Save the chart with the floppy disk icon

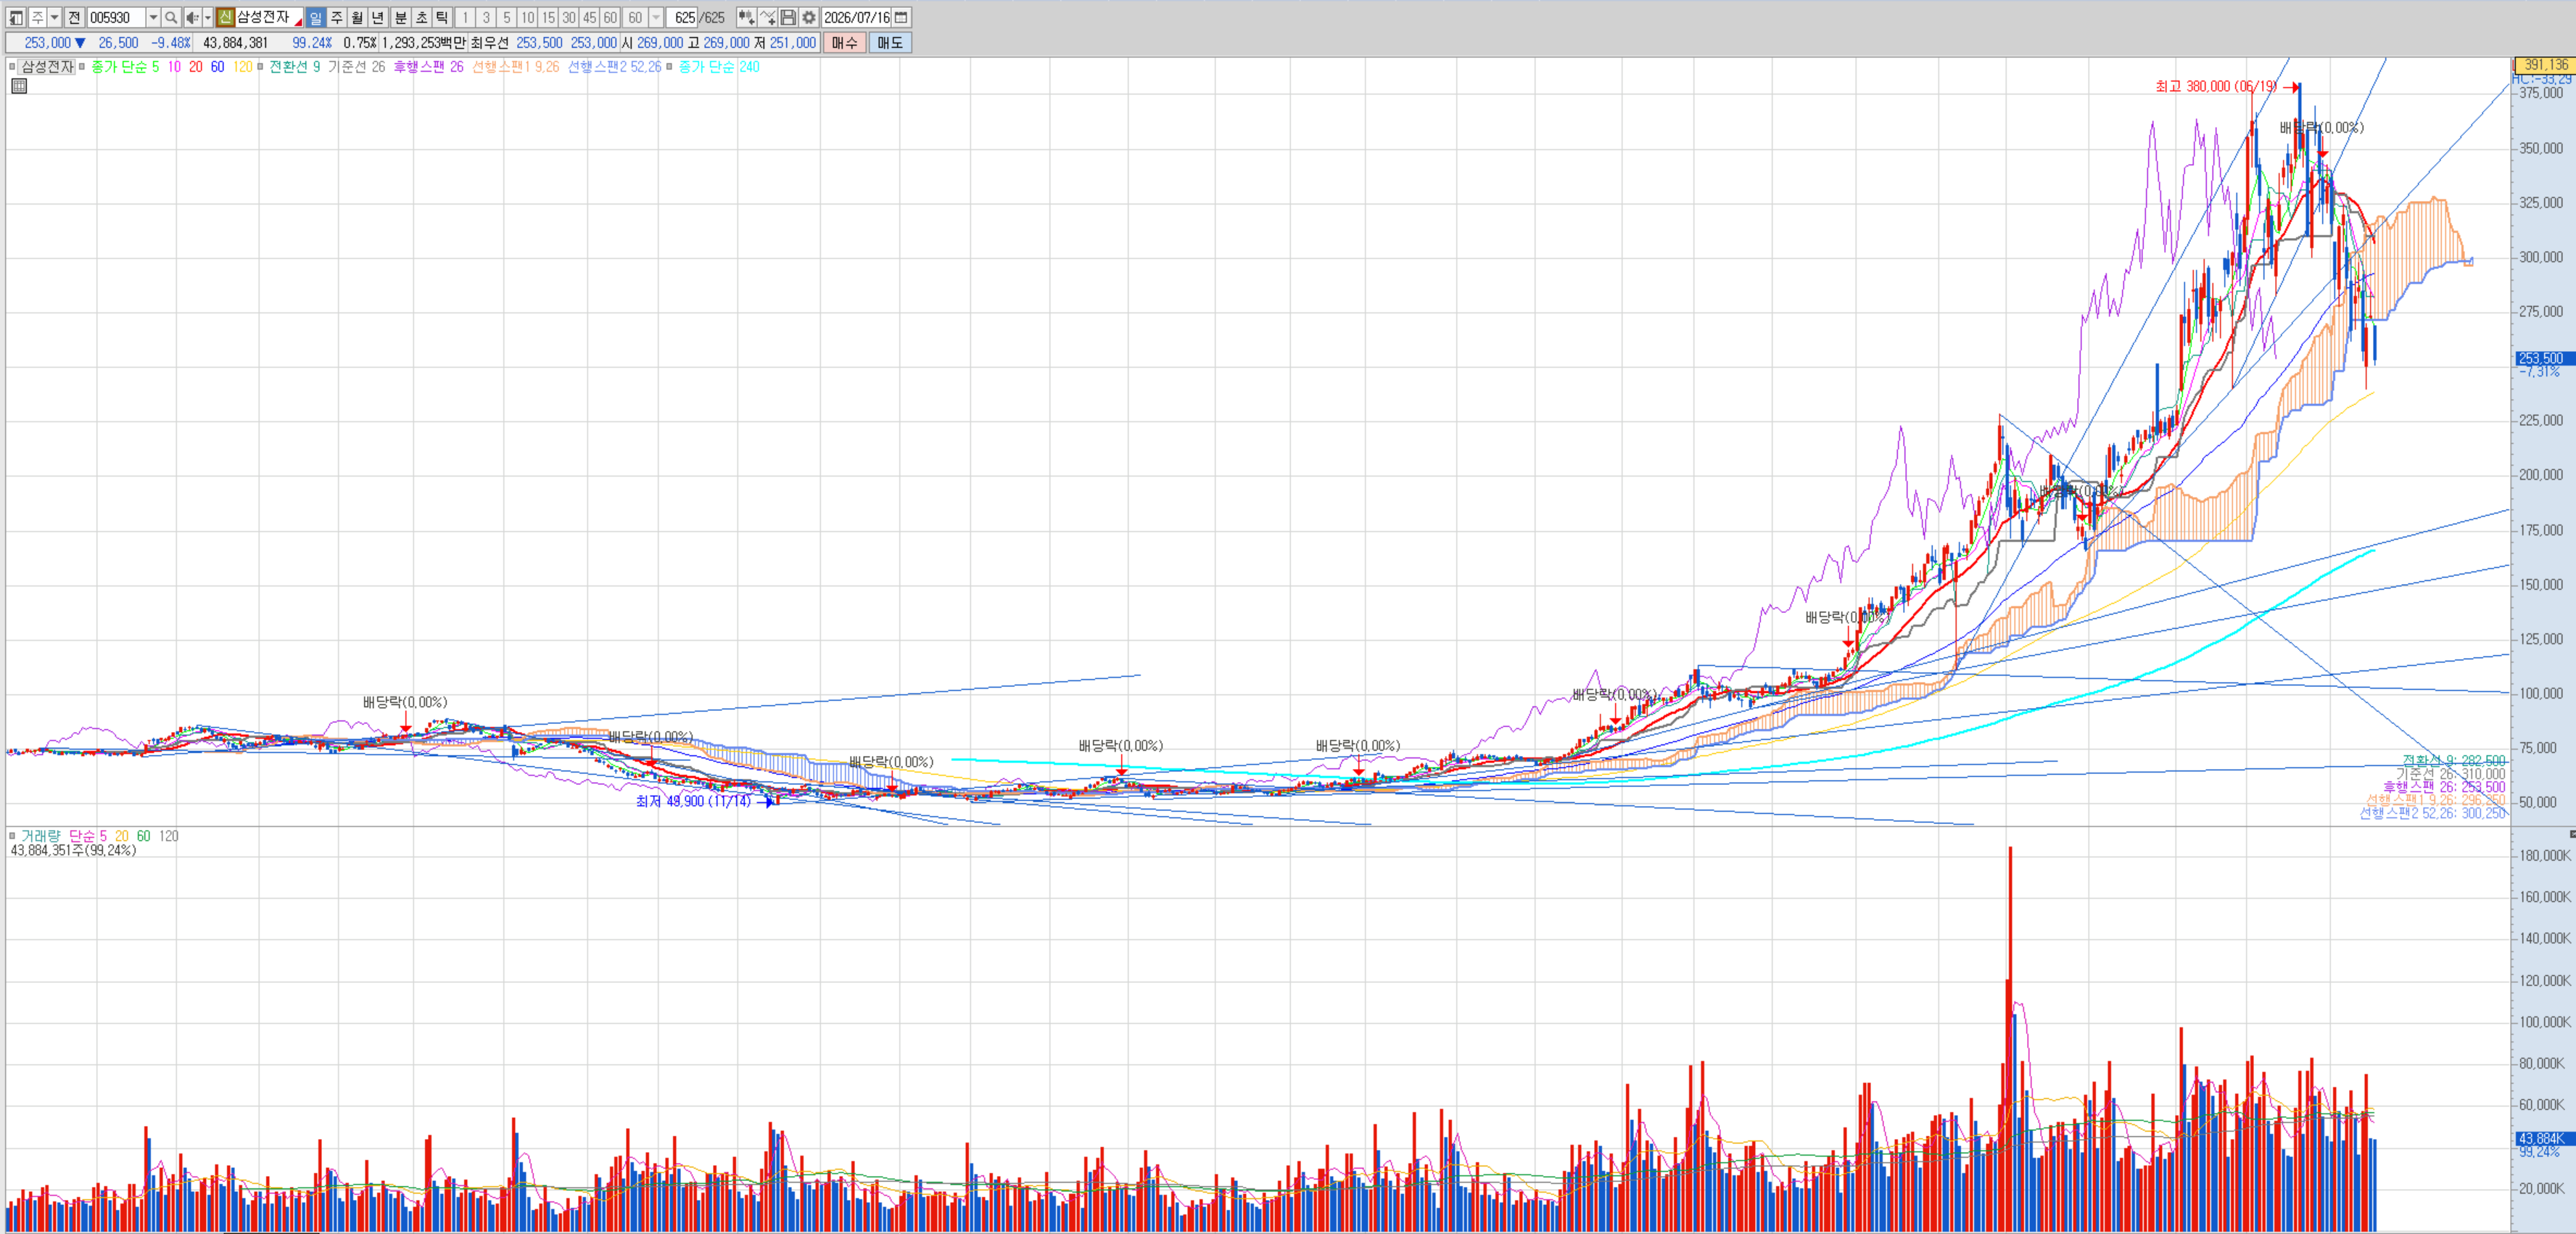(788, 18)
